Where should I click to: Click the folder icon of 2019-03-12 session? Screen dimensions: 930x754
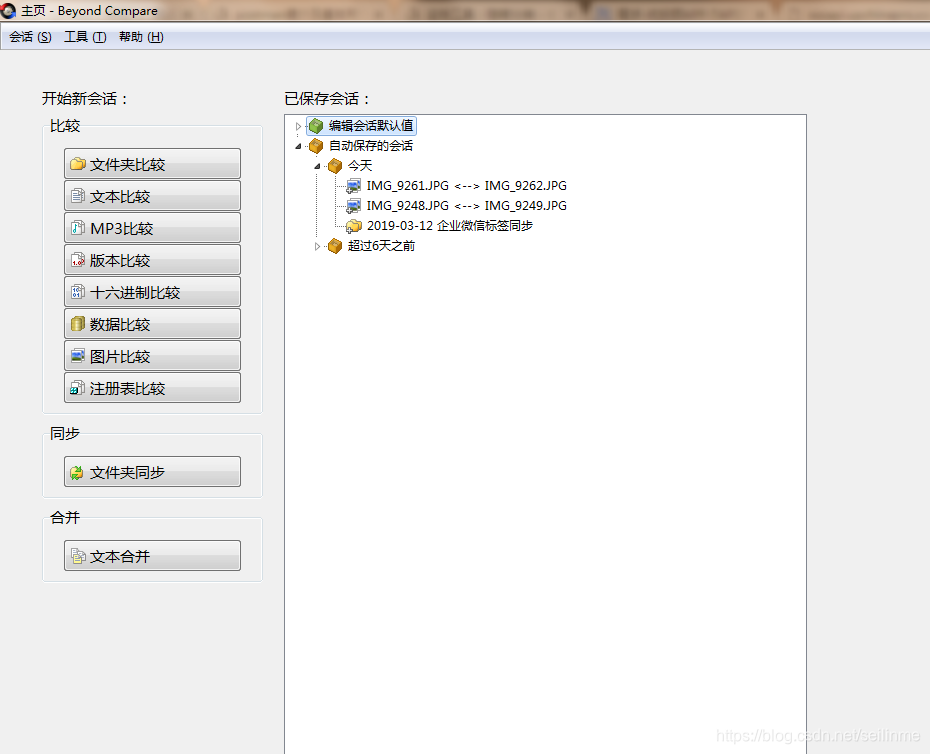[x=354, y=226]
